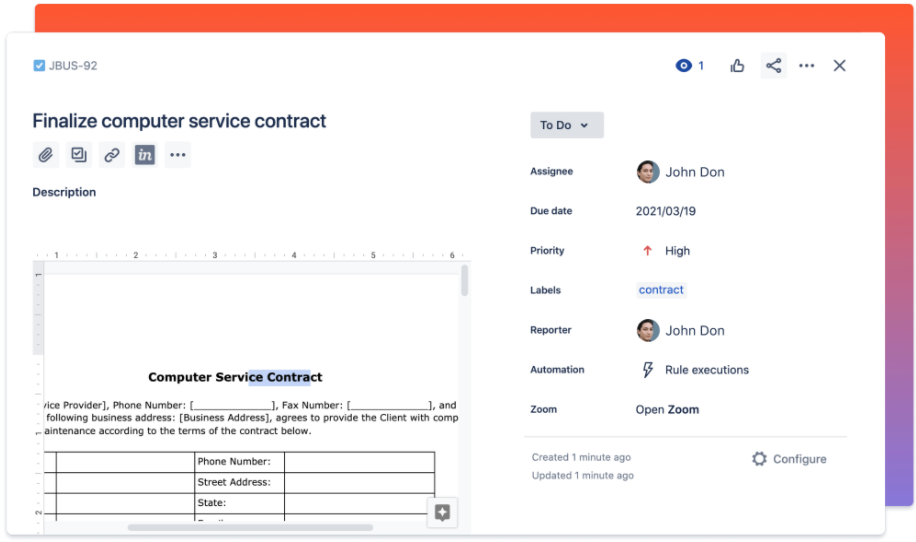
Task: Click the thumbs up vote icon
Action: tap(738, 66)
